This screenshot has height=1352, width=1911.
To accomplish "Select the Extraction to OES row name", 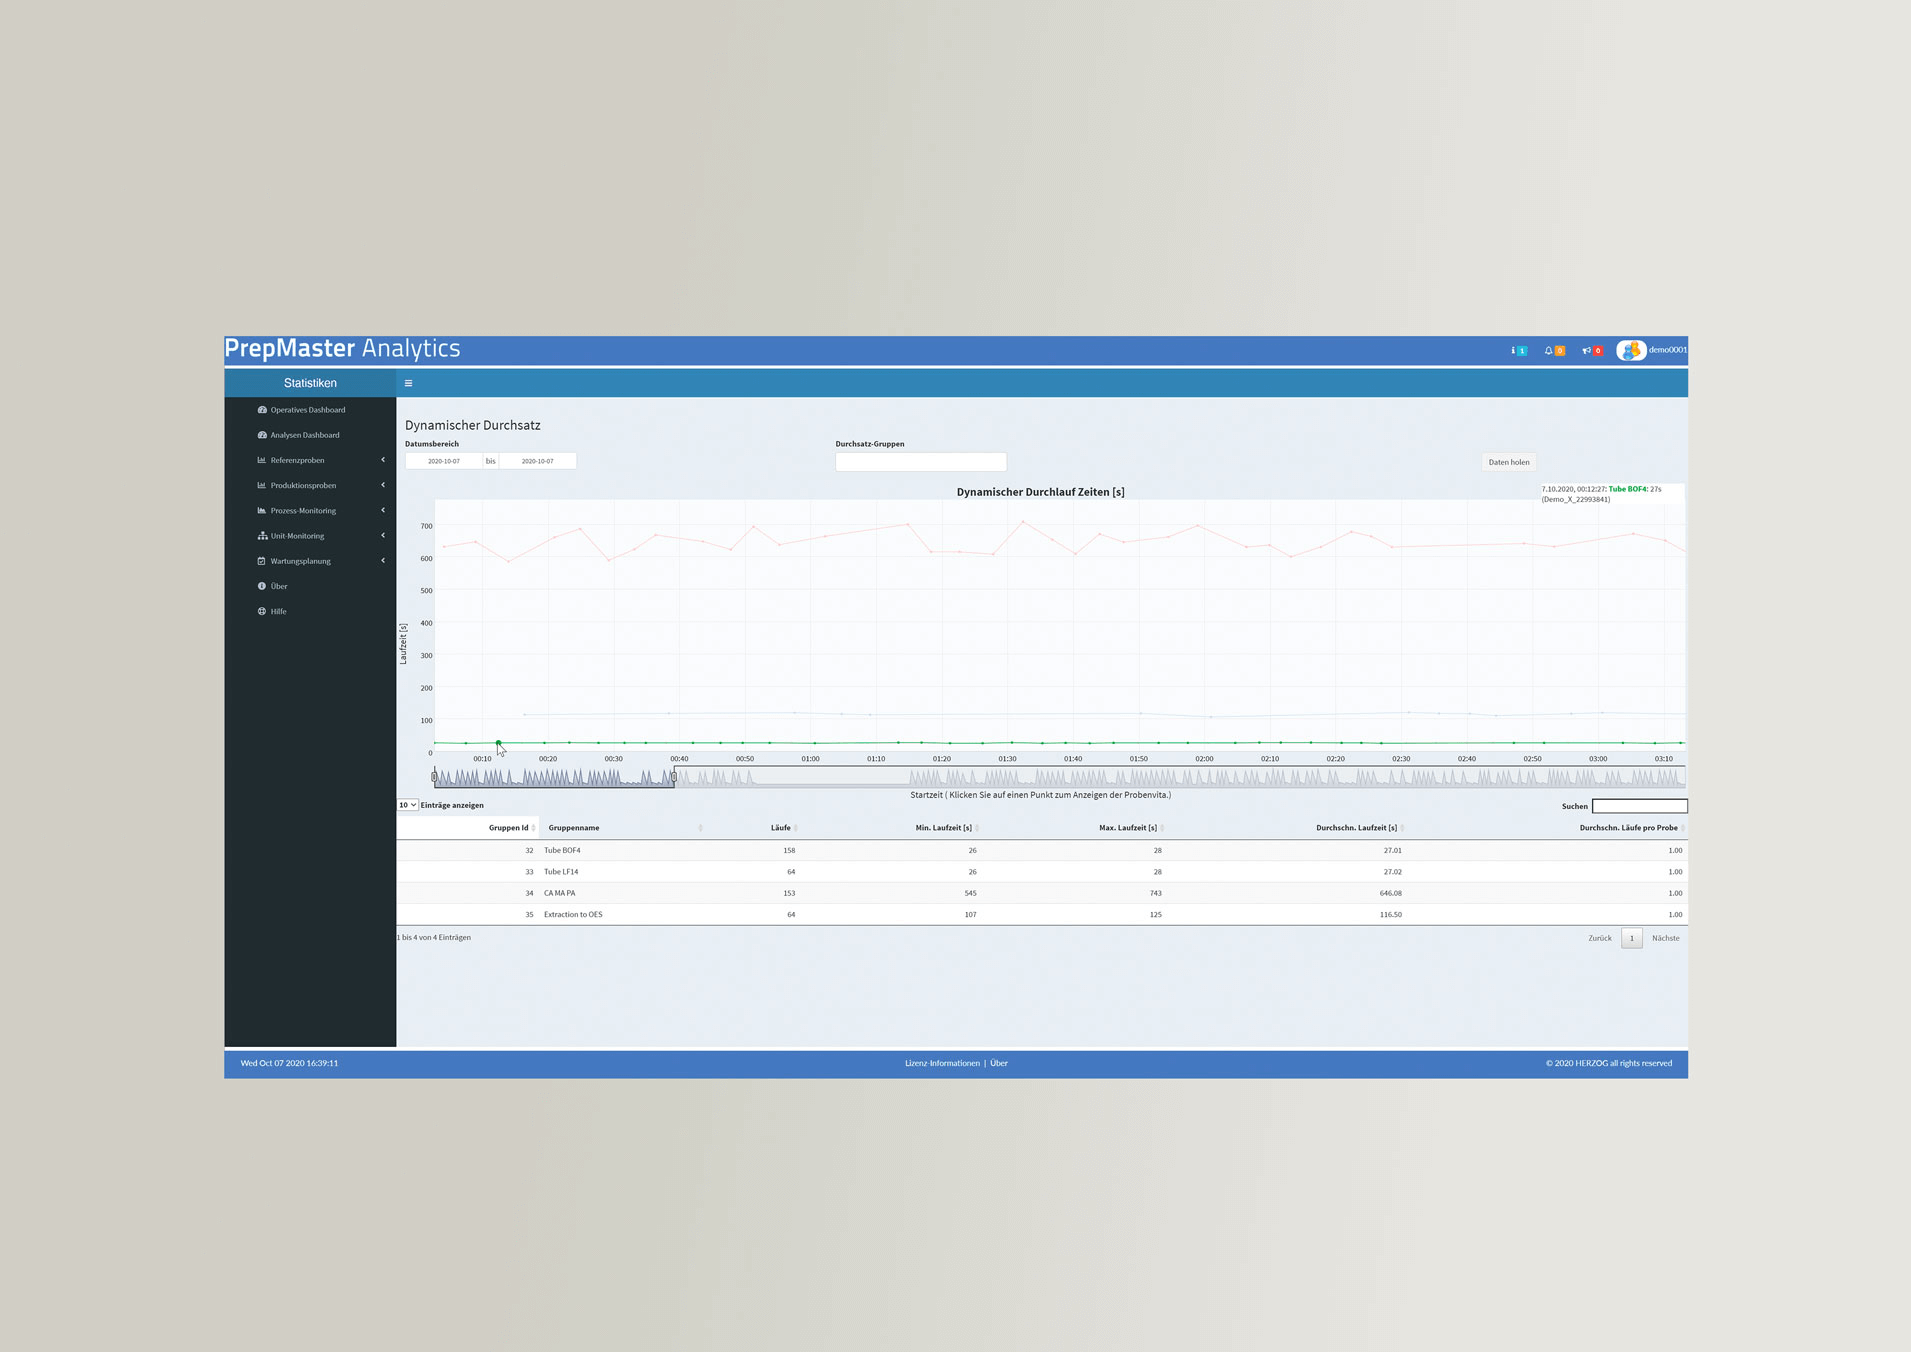I will pyautogui.click(x=573, y=915).
